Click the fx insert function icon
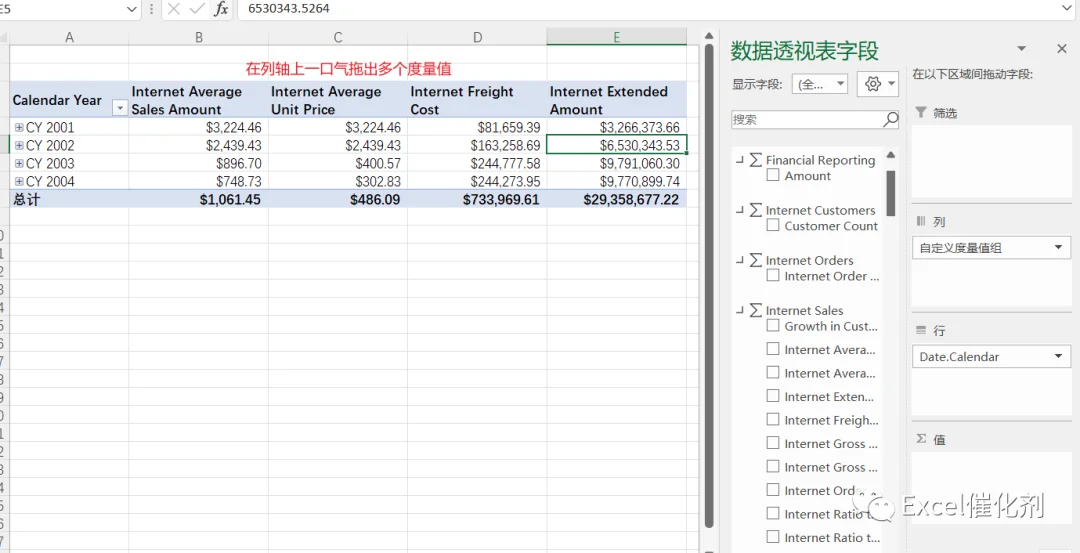The image size is (1080, 553). tap(220, 9)
